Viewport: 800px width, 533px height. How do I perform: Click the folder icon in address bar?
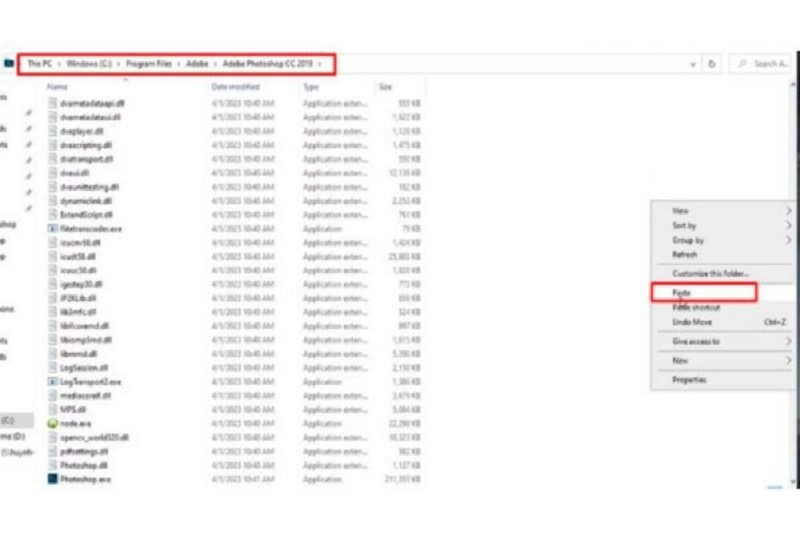click(x=9, y=63)
